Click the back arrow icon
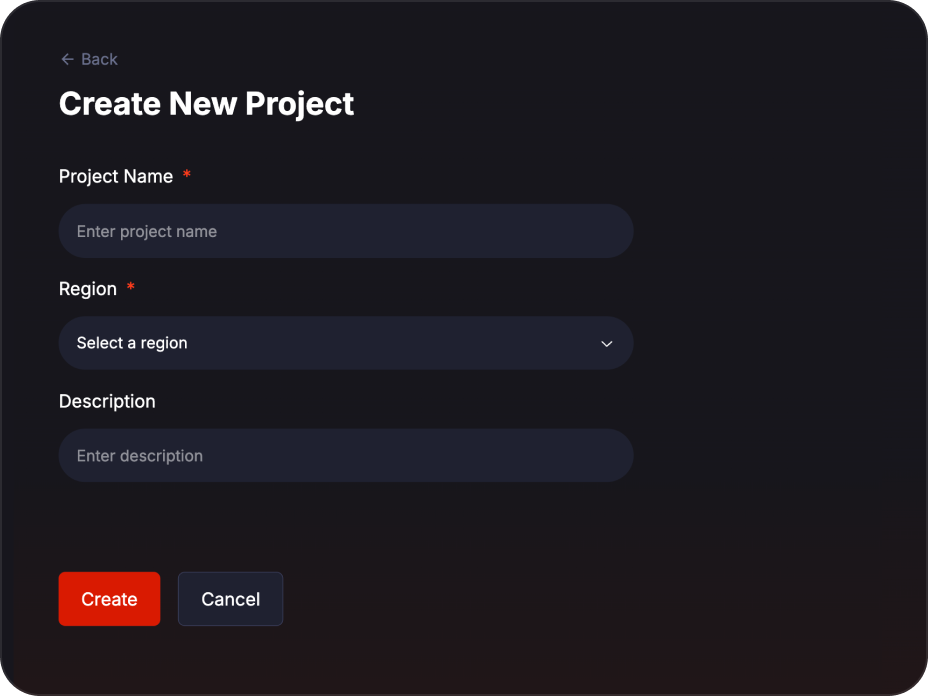The image size is (928, 696). click(x=67, y=59)
